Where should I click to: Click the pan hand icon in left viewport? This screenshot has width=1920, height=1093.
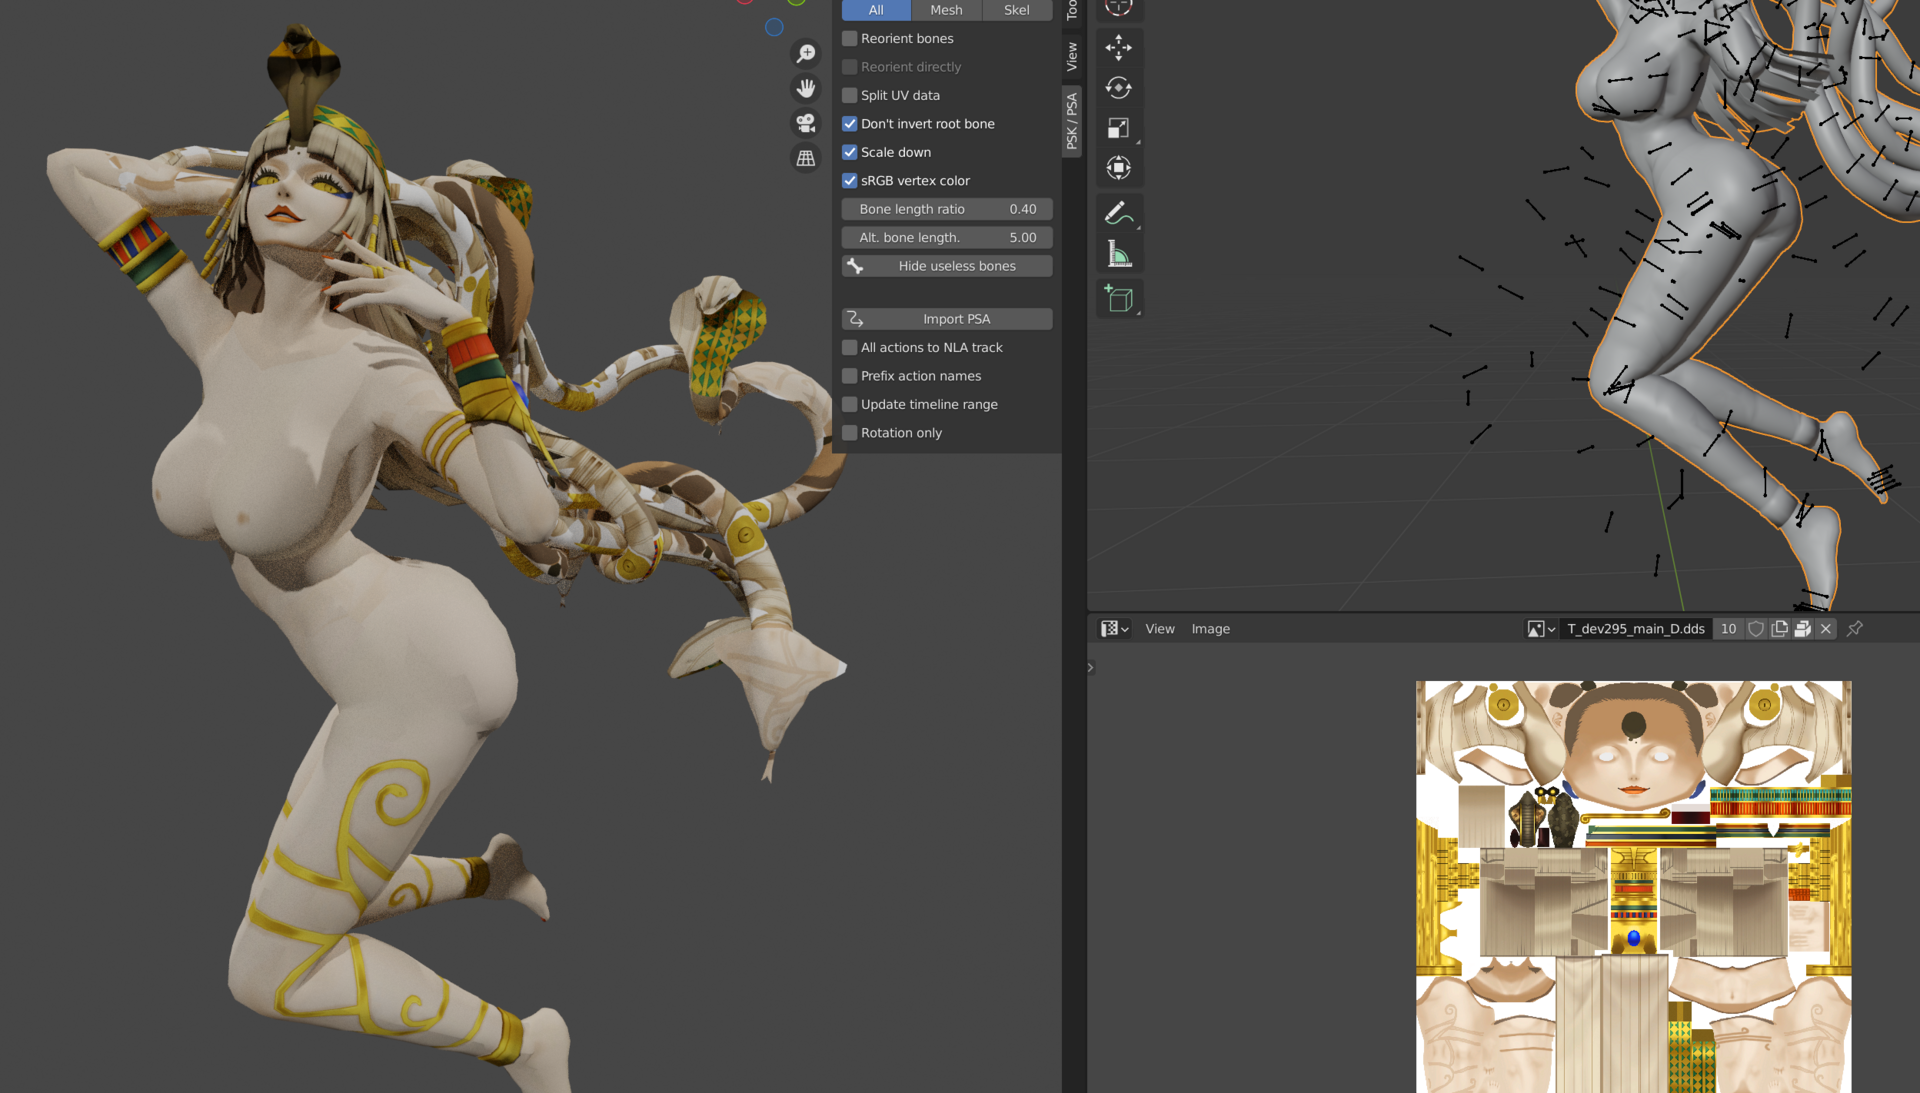(x=805, y=89)
